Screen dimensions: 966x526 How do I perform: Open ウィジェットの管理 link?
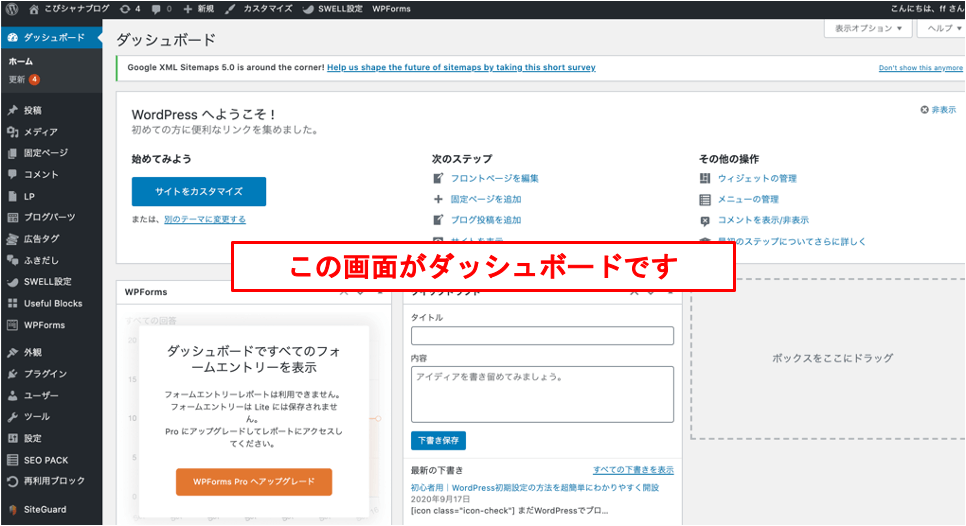[x=757, y=178]
